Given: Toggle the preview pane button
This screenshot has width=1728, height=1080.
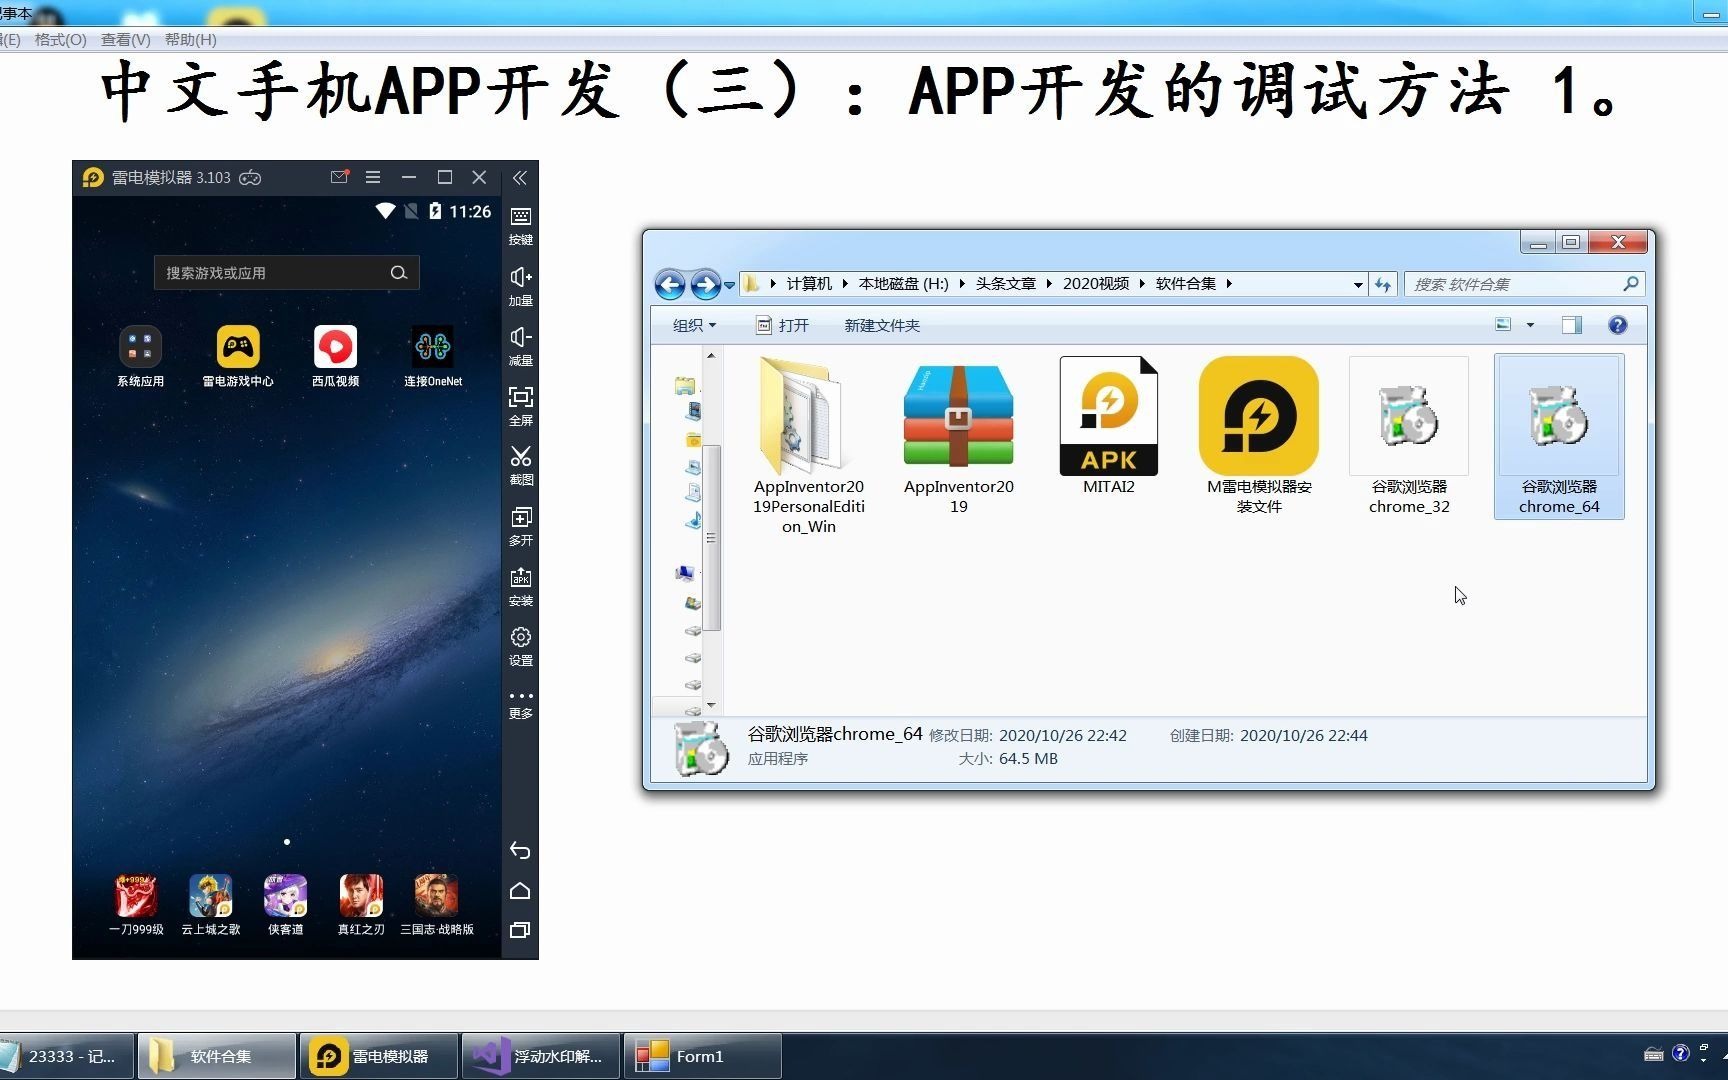Looking at the screenshot, I should coord(1572,324).
